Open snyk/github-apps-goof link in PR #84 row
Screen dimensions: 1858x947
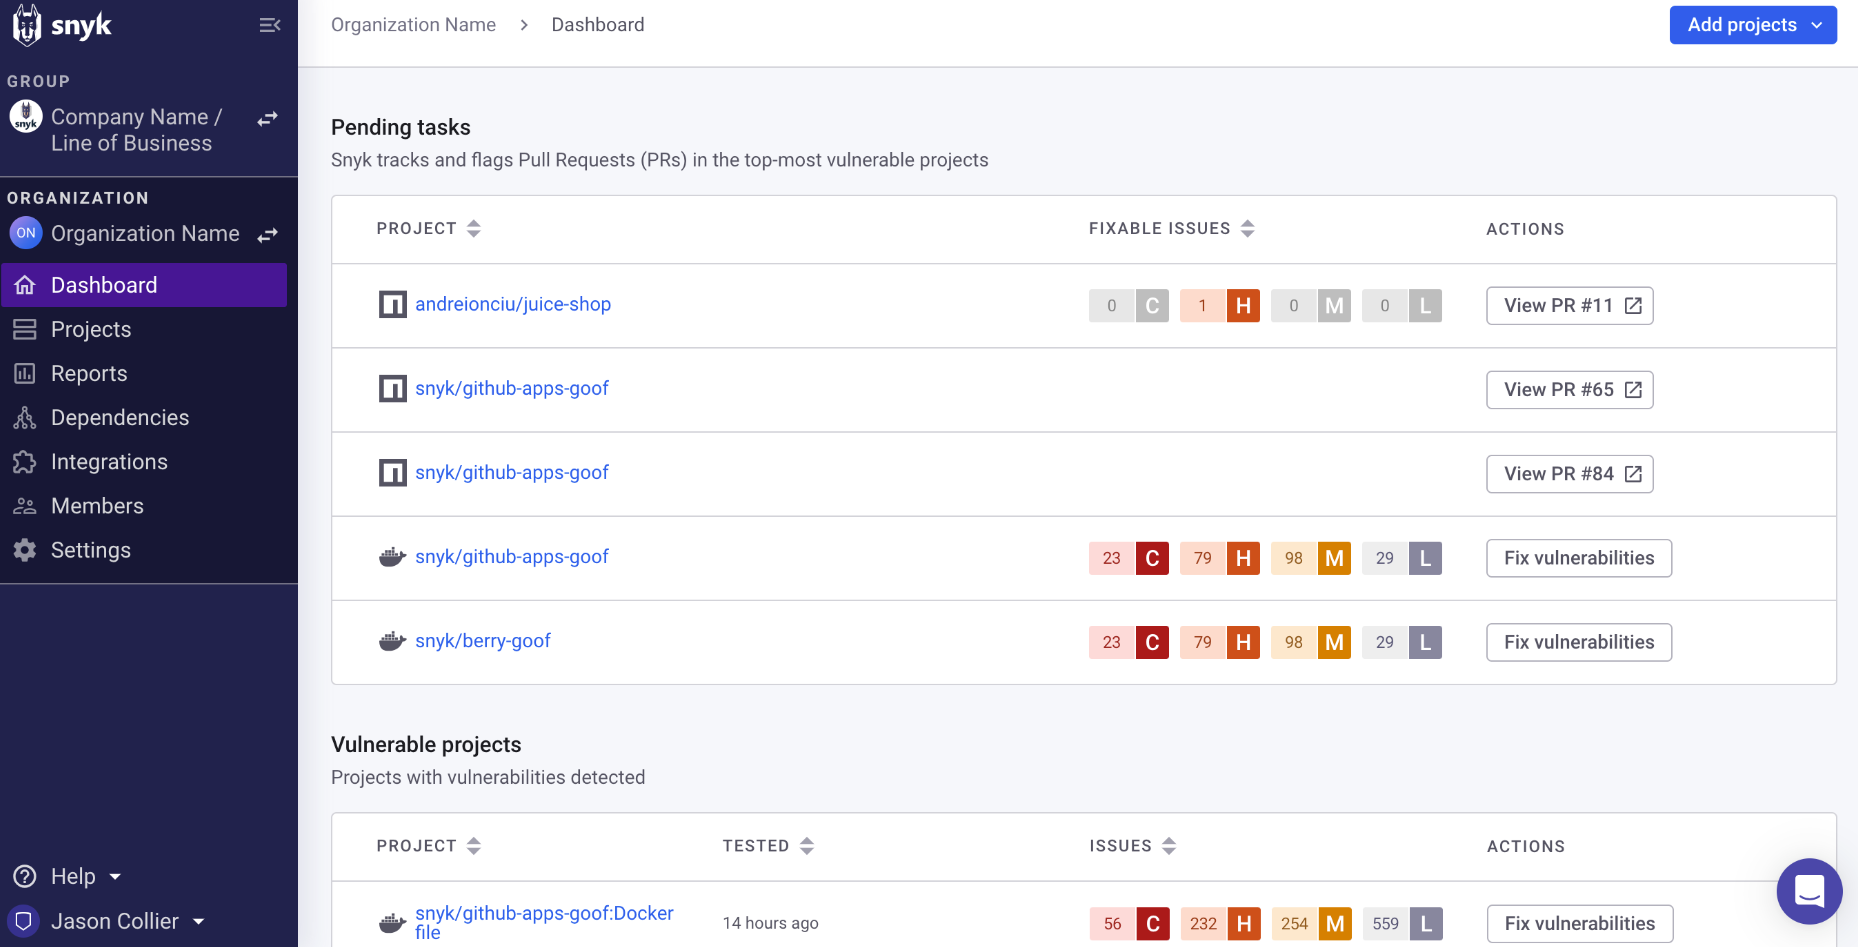[511, 472]
